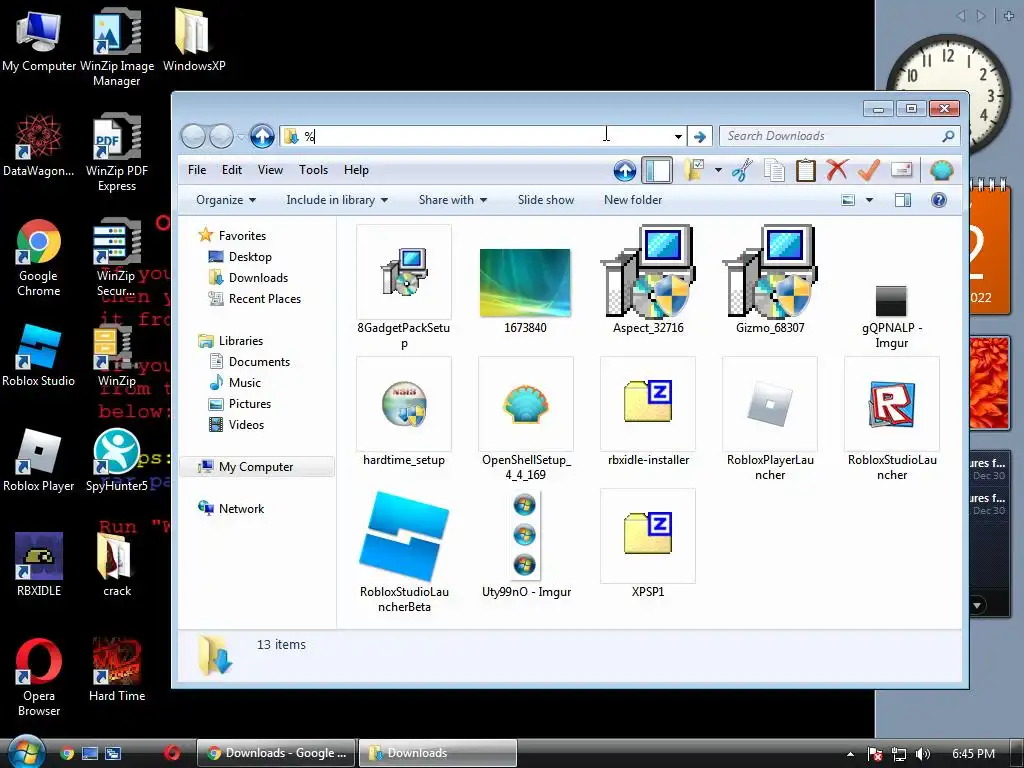The image size is (1024, 768).
Task: Expand the Share with dropdown
Action: click(453, 200)
